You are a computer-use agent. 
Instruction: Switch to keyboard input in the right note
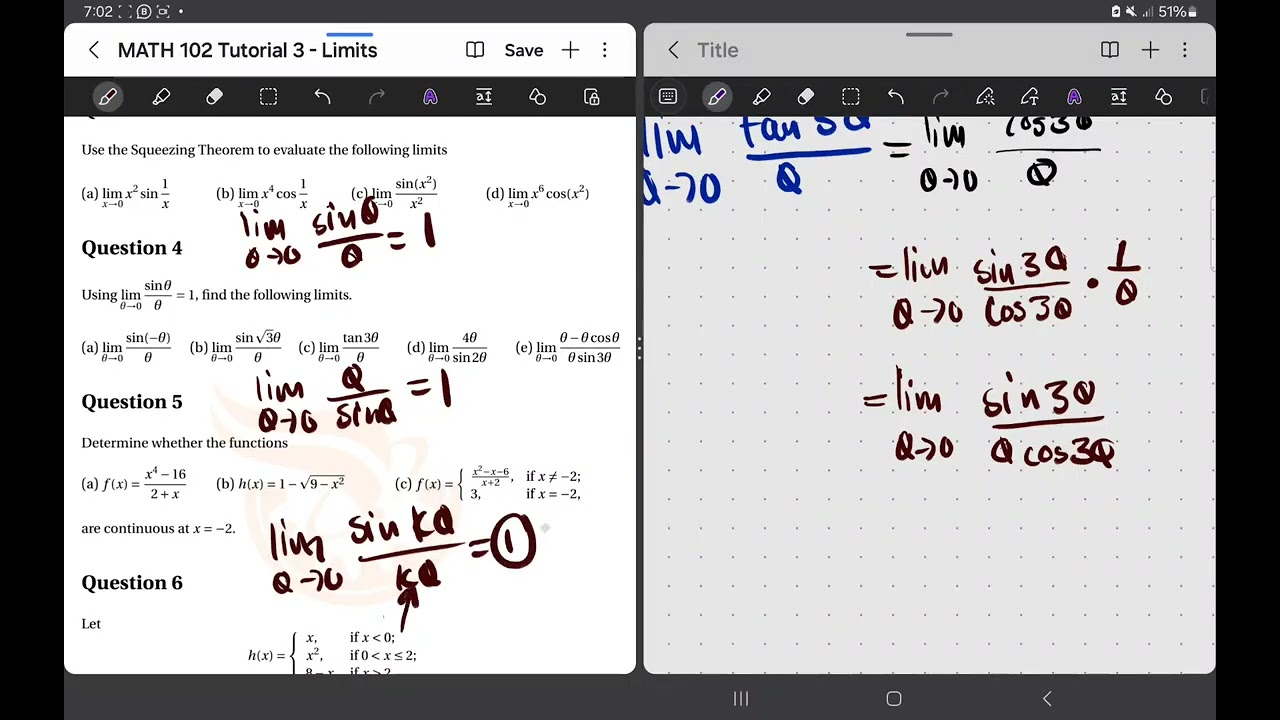pyautogui.click(x=668, y=97)
